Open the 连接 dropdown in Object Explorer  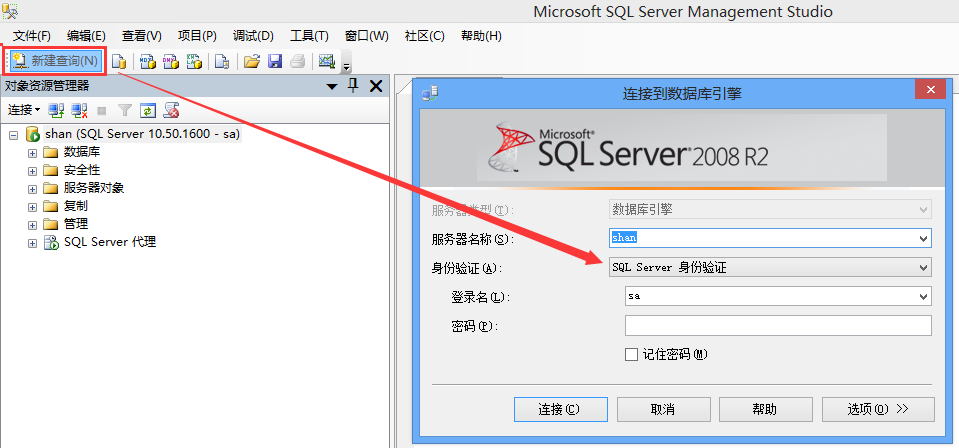coord(24,110)
